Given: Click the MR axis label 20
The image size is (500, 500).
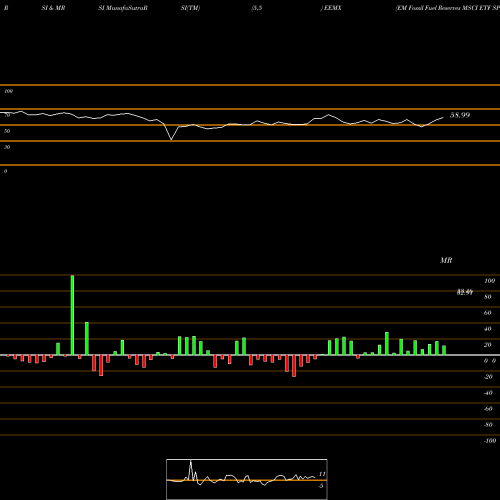Looking at the screenshot, I should (488, 345).
